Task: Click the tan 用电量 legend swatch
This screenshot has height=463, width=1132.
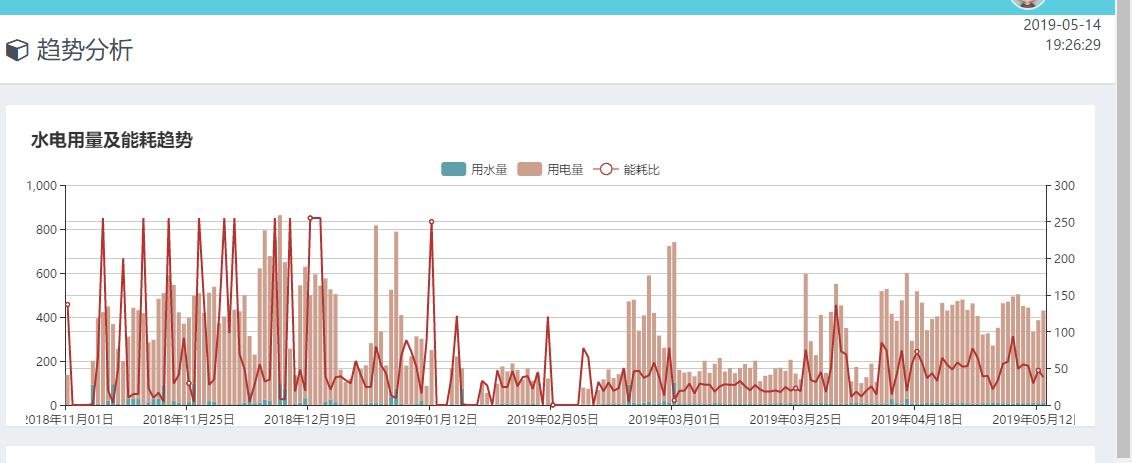Action: pos(529,169)
